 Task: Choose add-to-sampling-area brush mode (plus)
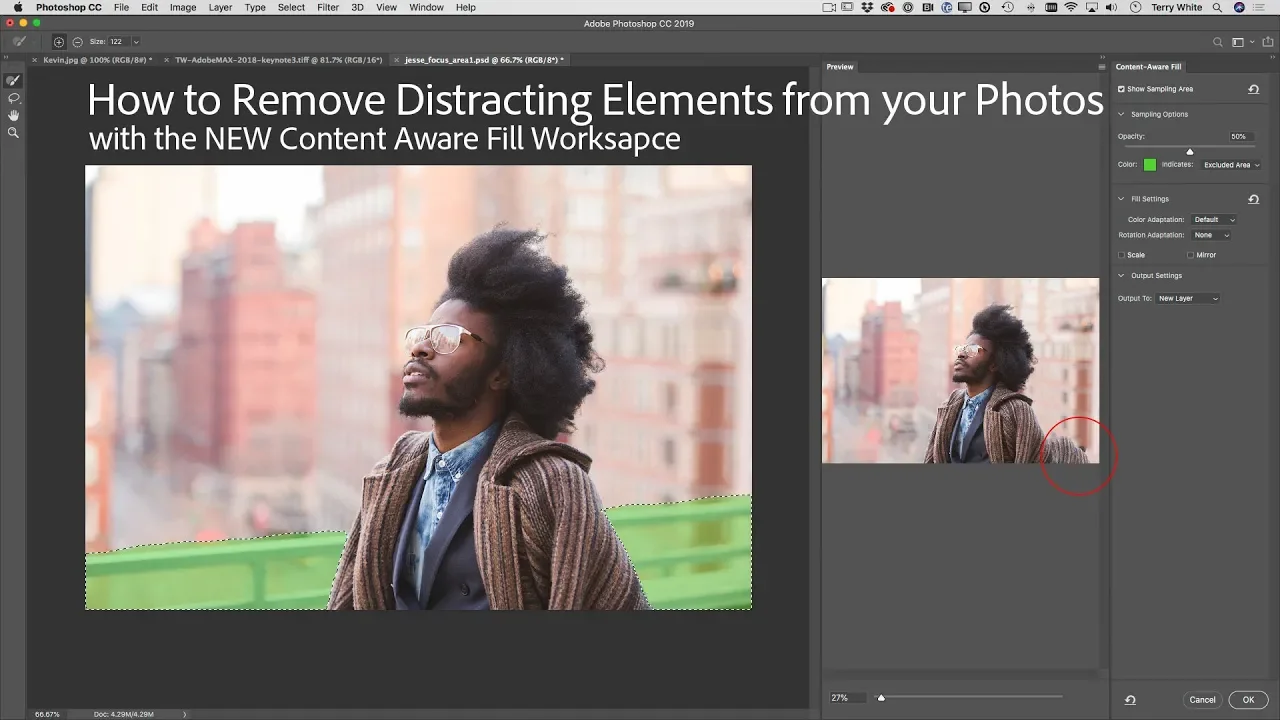59,42
